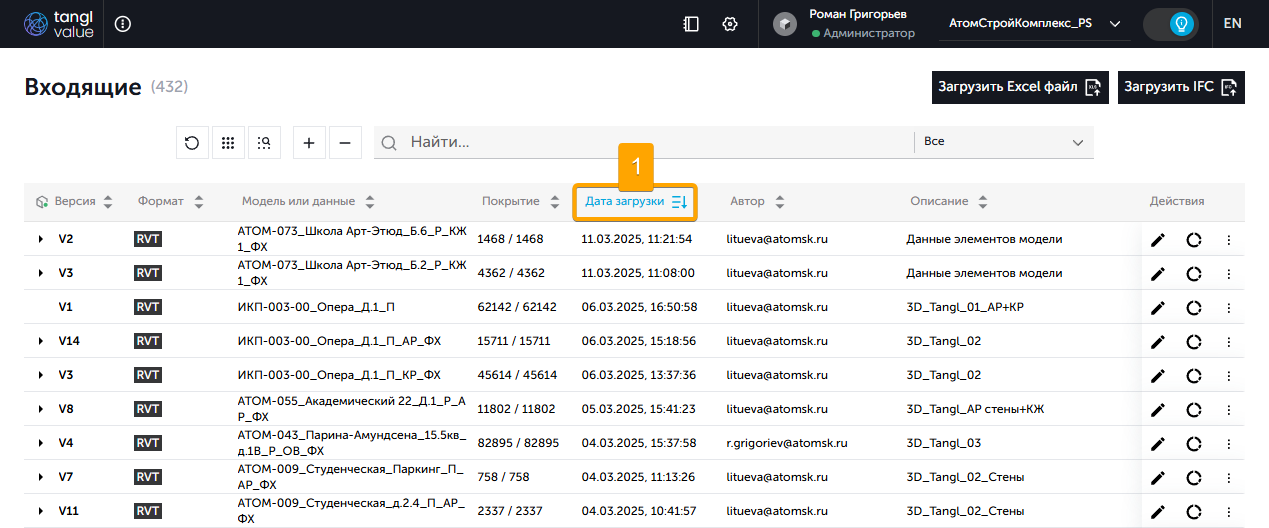The image size is (1269, 528).
Task: Click Загрузить Excel файл button
Action: tap(1019, 87)
